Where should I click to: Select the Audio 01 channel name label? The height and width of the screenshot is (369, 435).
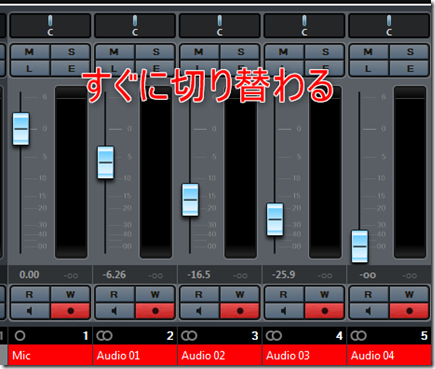[x=135, y=355]
